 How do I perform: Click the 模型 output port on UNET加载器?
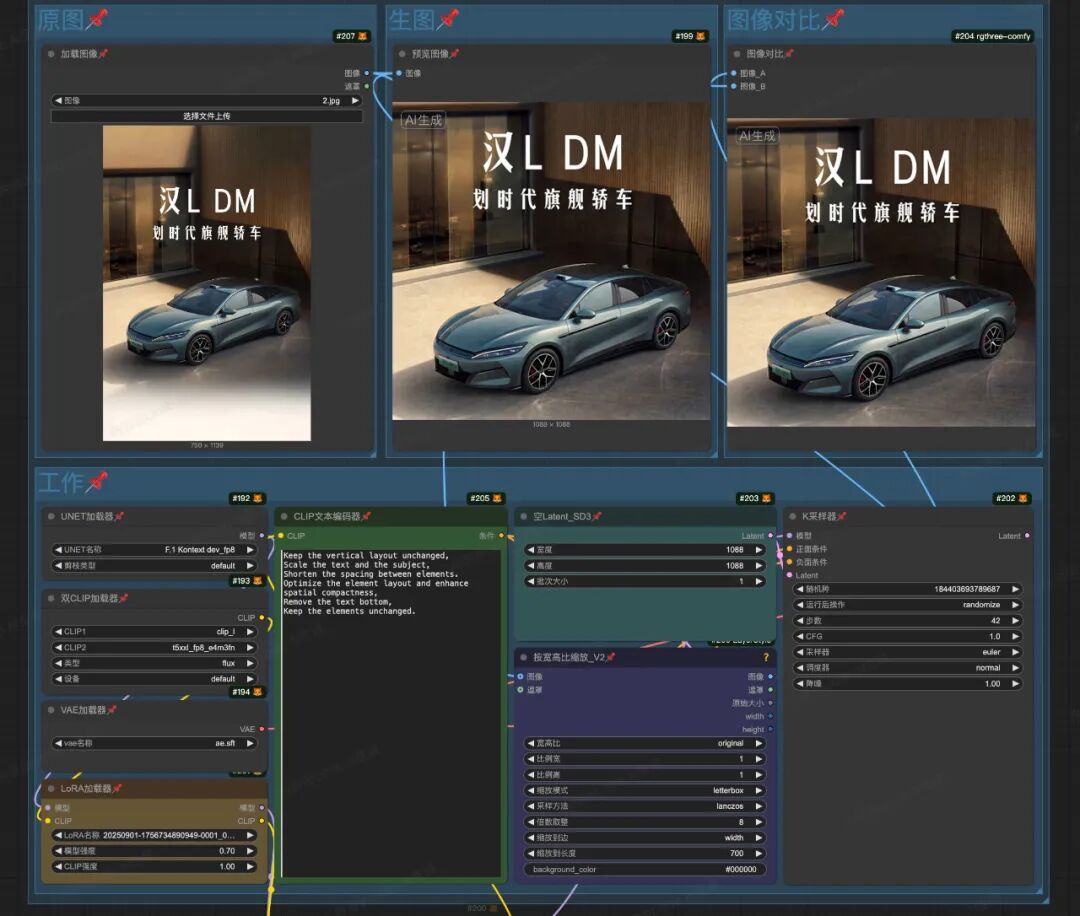click(262, 536)
